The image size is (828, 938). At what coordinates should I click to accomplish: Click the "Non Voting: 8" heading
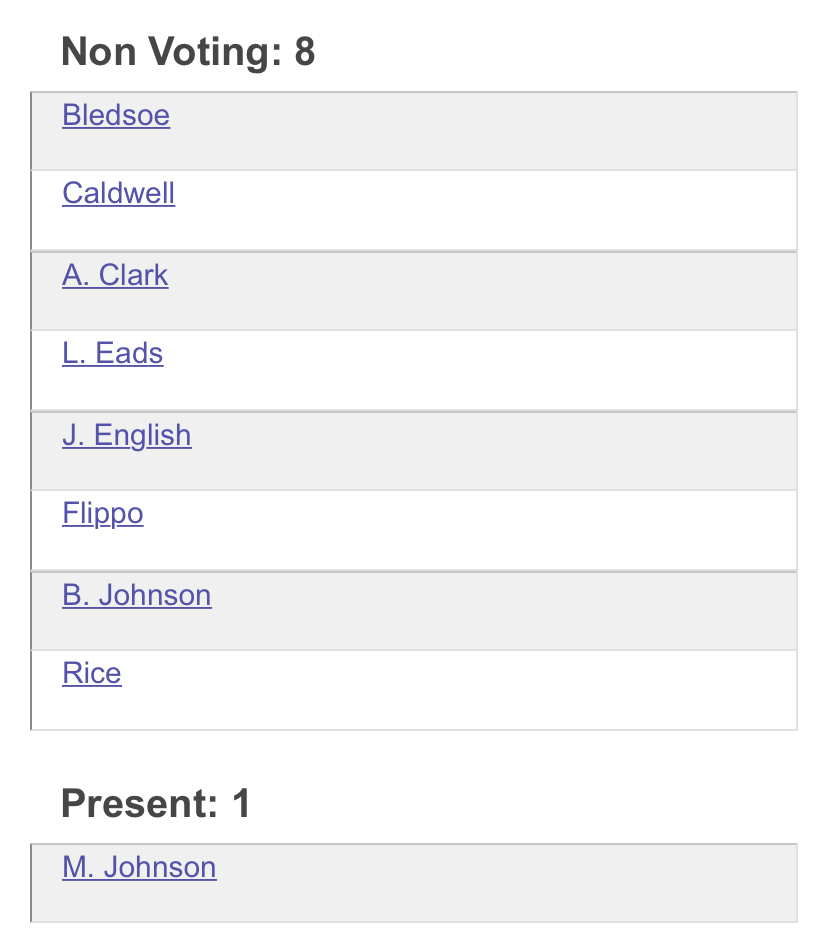188,52
